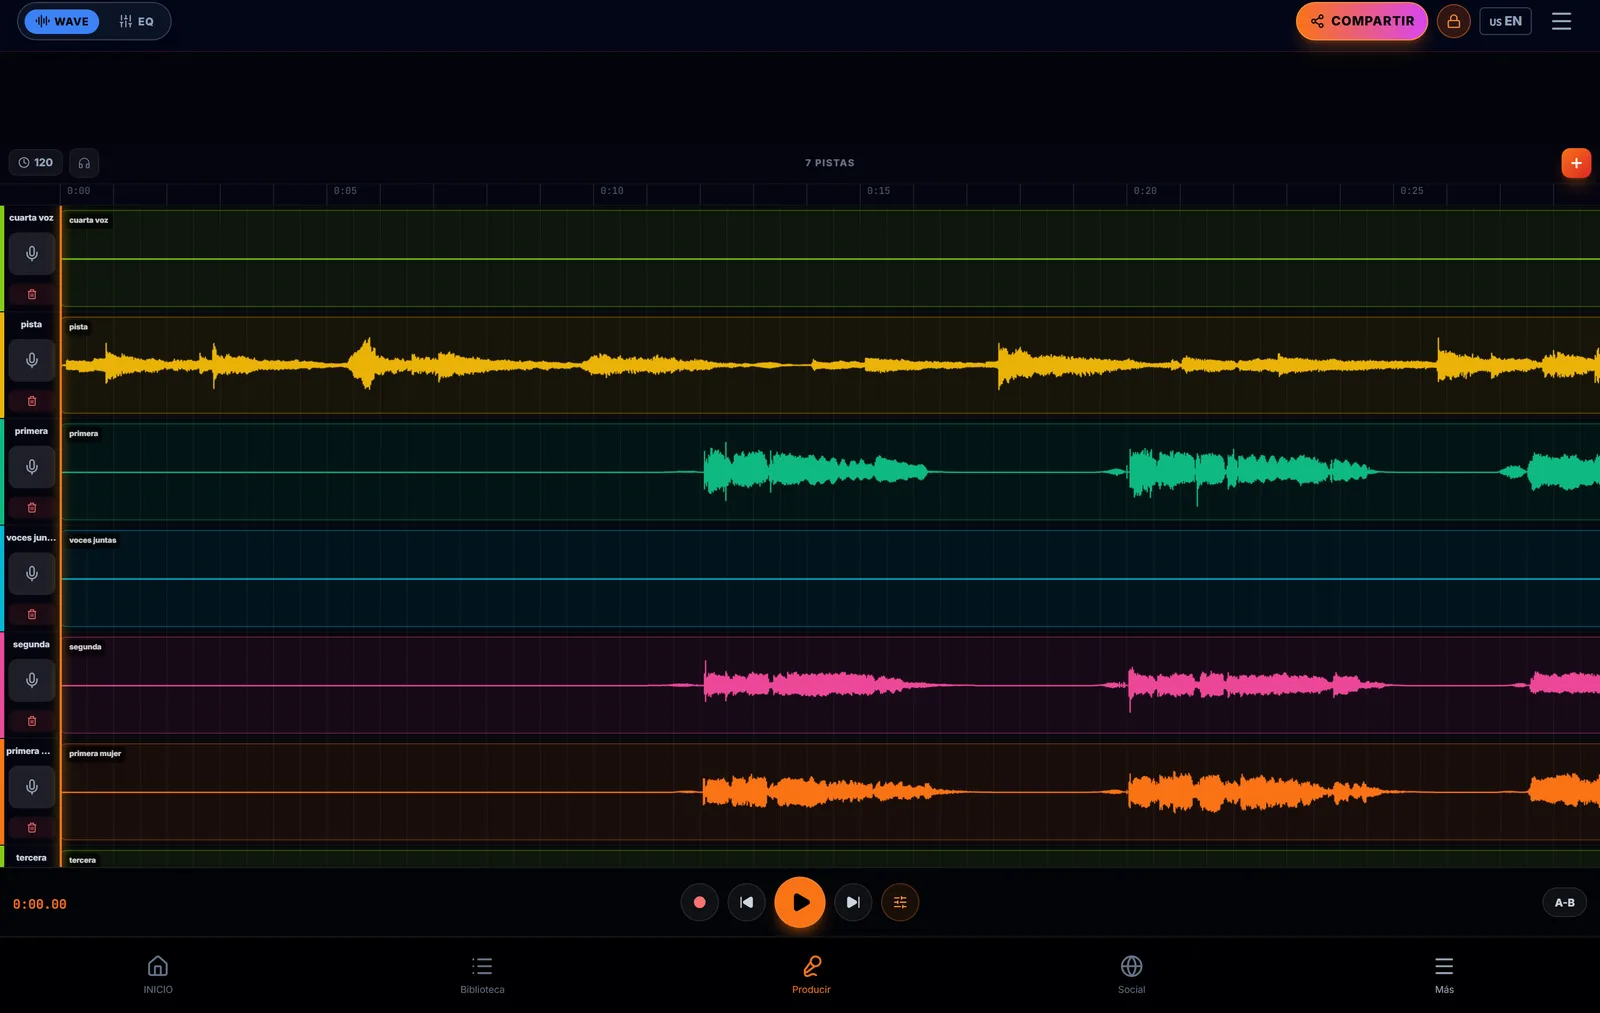Screen dimensions: 1600x1013
Task: Click the yellow pista waveform
Action: coord(830,365)
